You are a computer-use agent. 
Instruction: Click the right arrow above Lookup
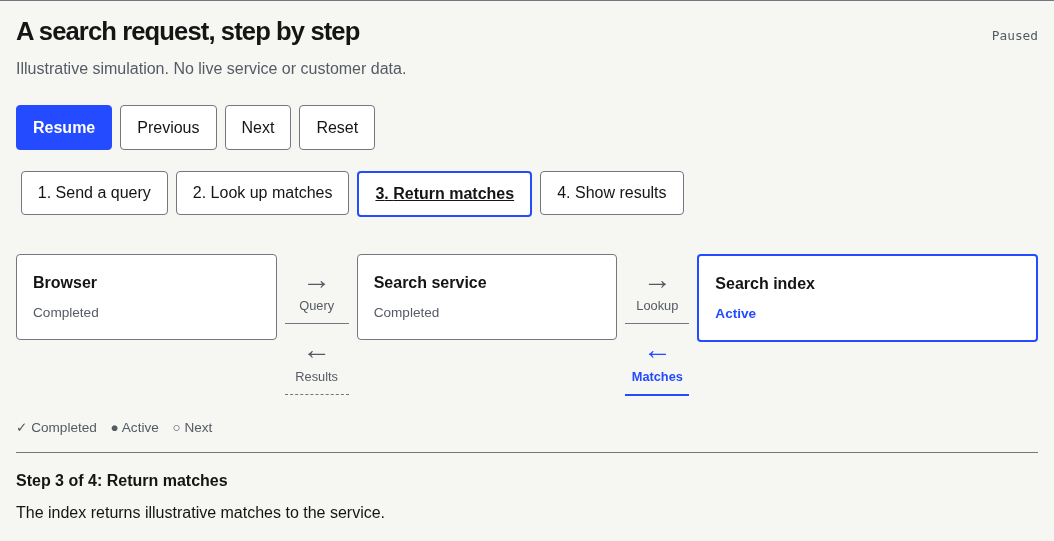click(x=657, y=284)
